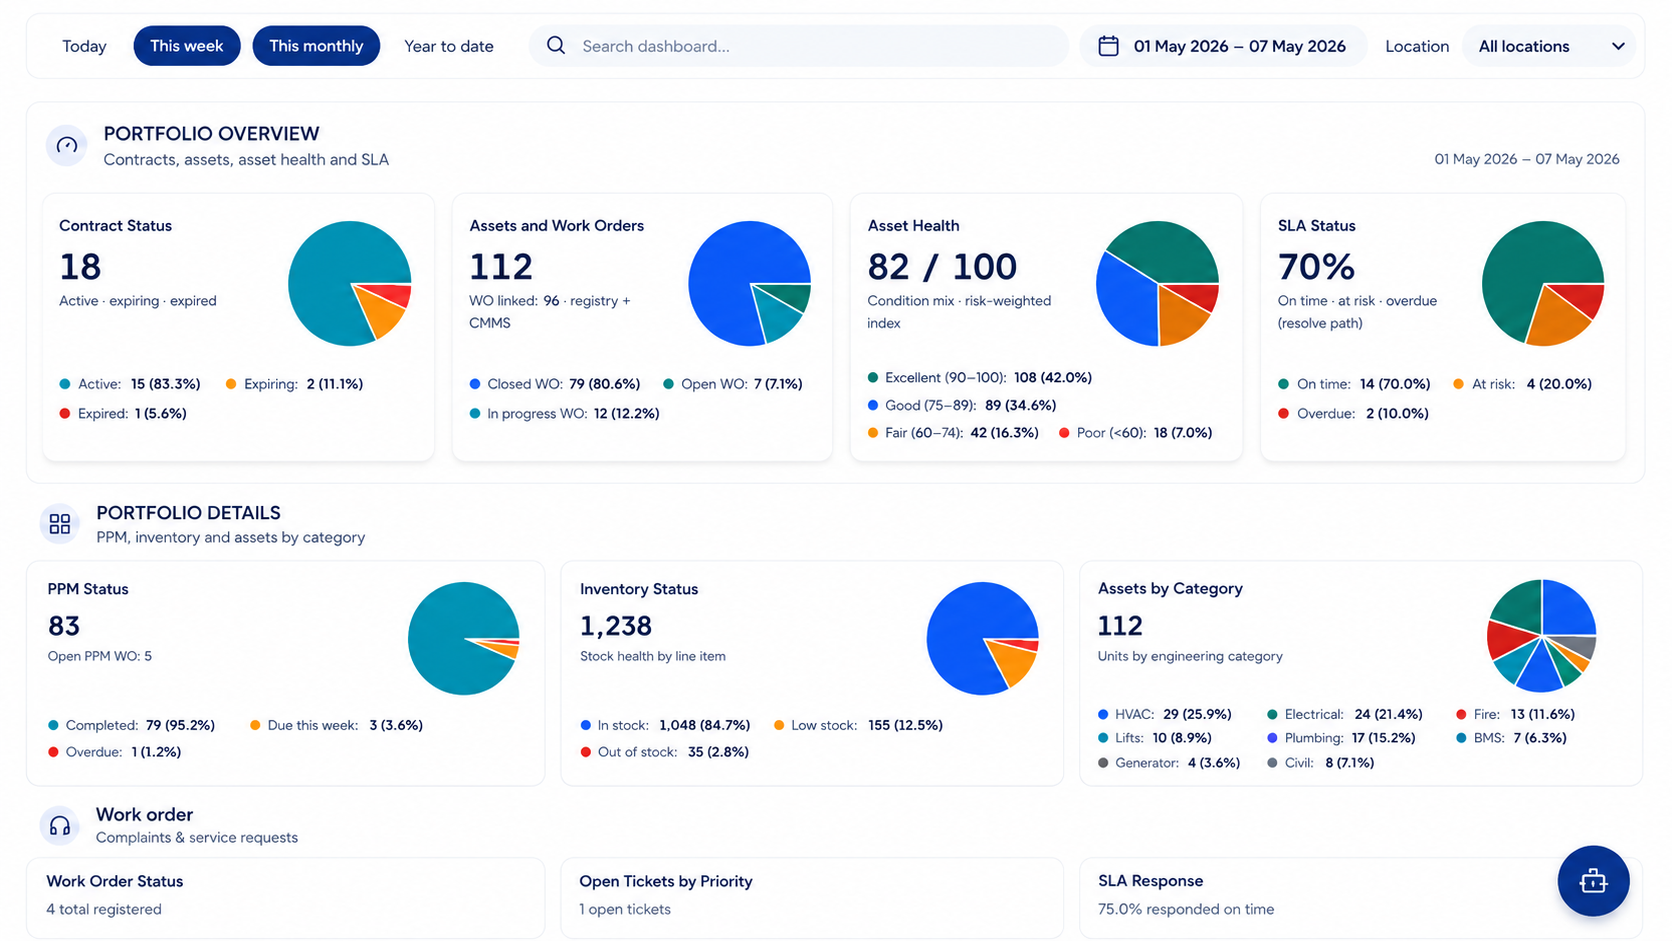Click the Open WO legend dot

click(x=668, y=384)
